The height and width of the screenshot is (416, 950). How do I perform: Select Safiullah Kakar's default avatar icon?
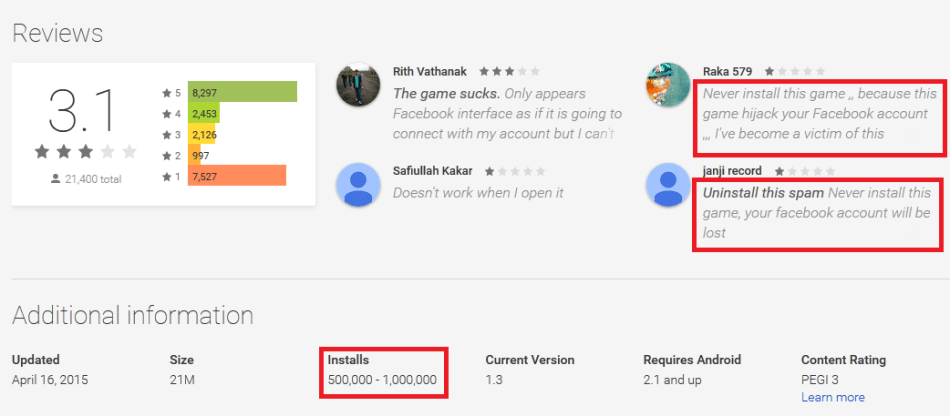357,185
